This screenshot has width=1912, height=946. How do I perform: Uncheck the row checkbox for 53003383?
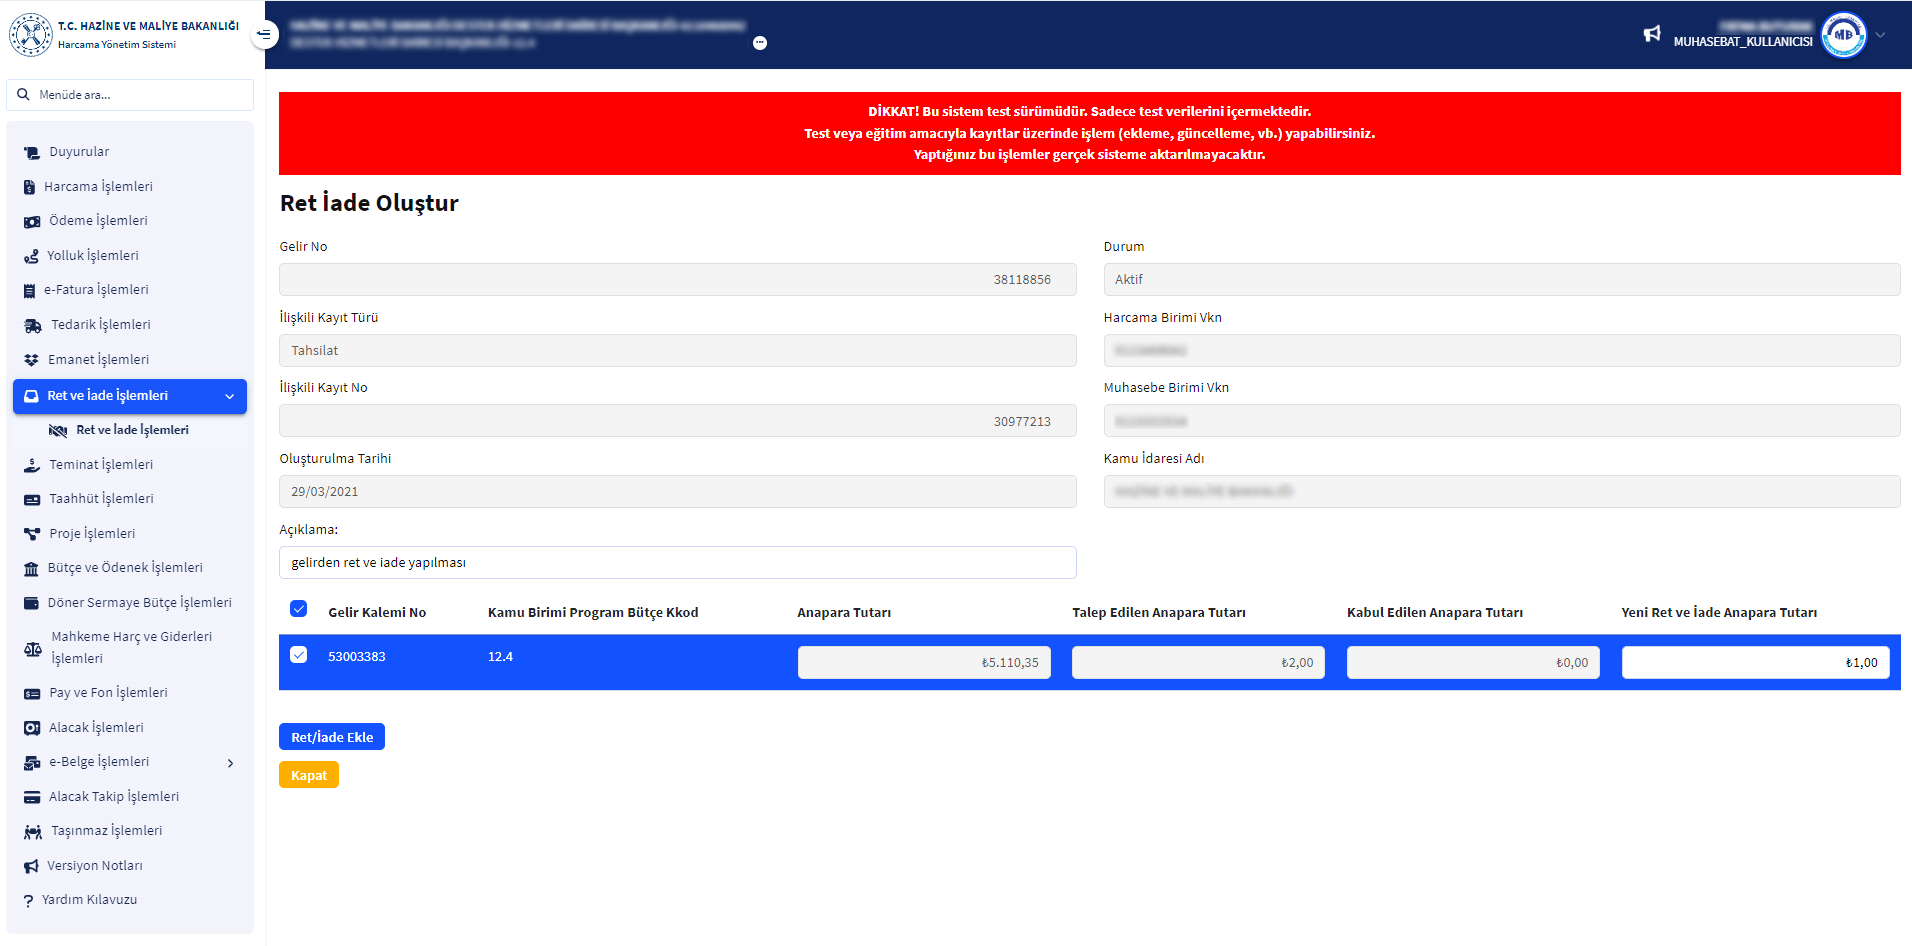[x=298, y=655]
